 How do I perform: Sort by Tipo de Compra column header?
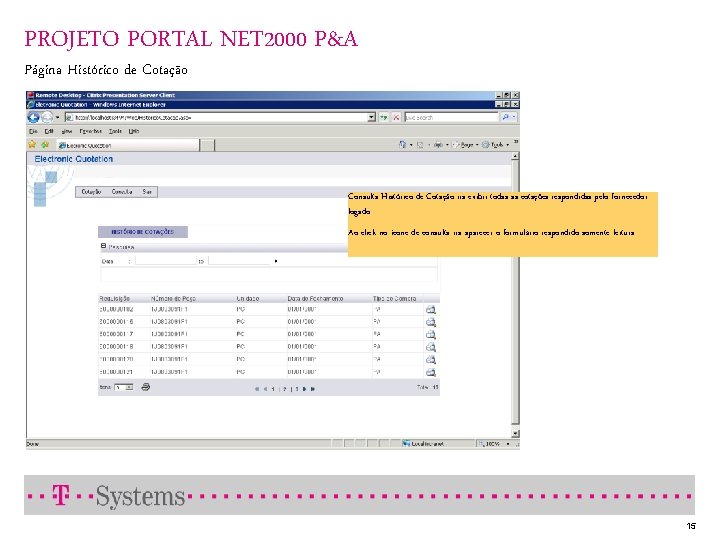tap(394, 298)
